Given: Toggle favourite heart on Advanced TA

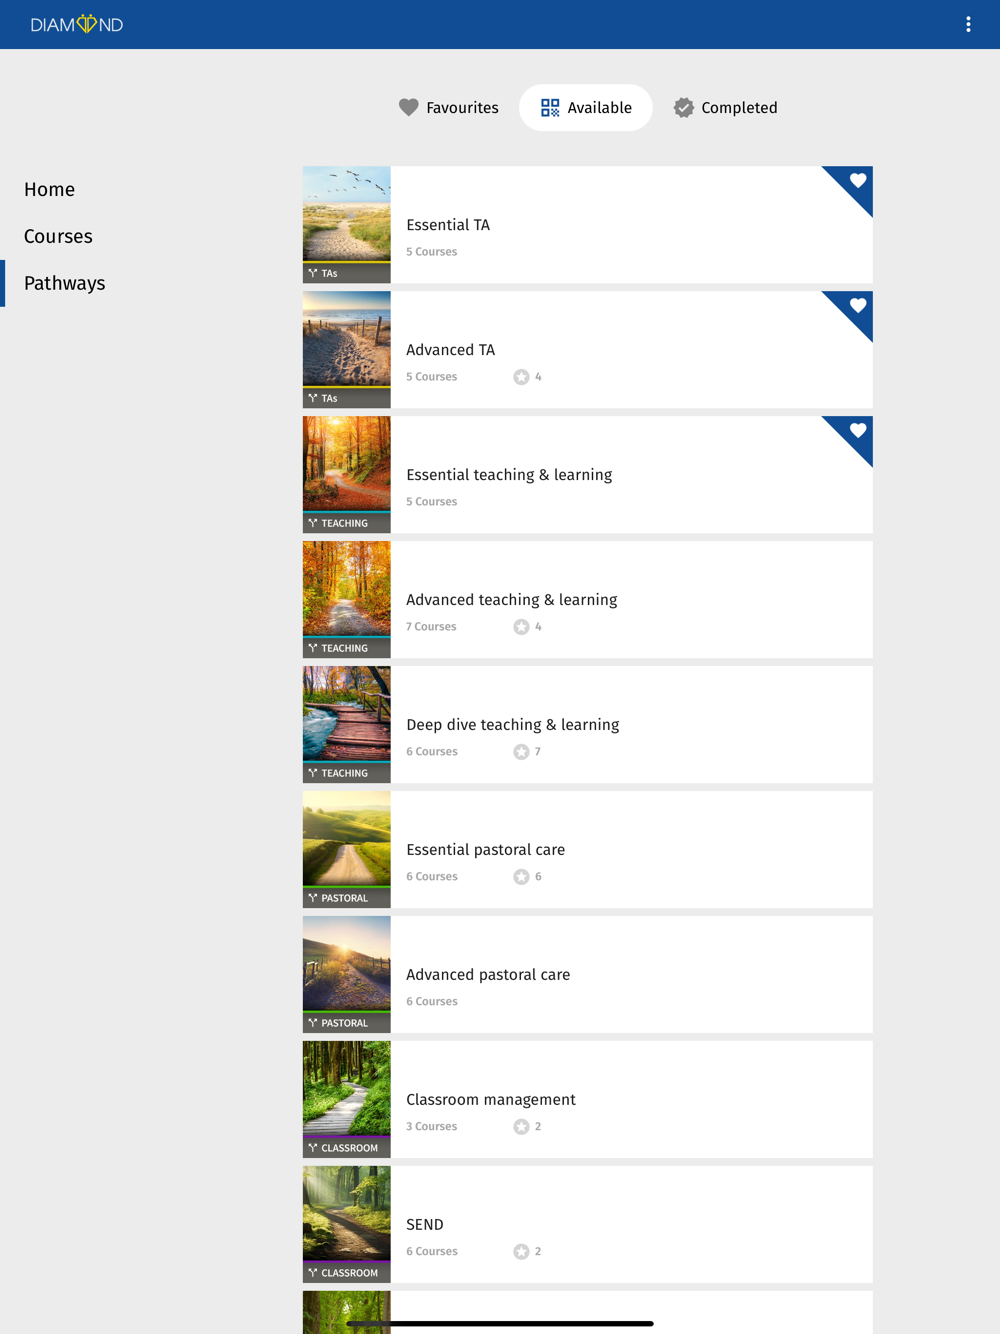Looking at the screenshot, I should (857, 306).
